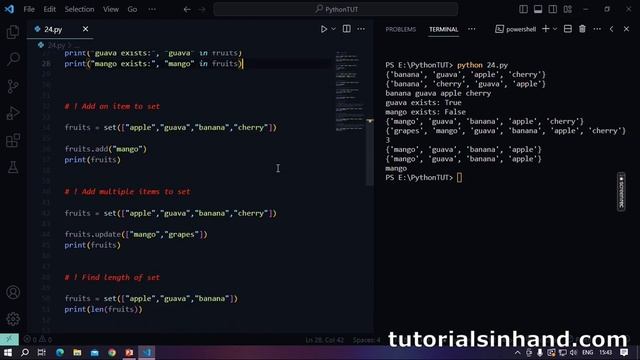
Task: Open terminal more actions ellipsis
Action: [x=597, y=29]
